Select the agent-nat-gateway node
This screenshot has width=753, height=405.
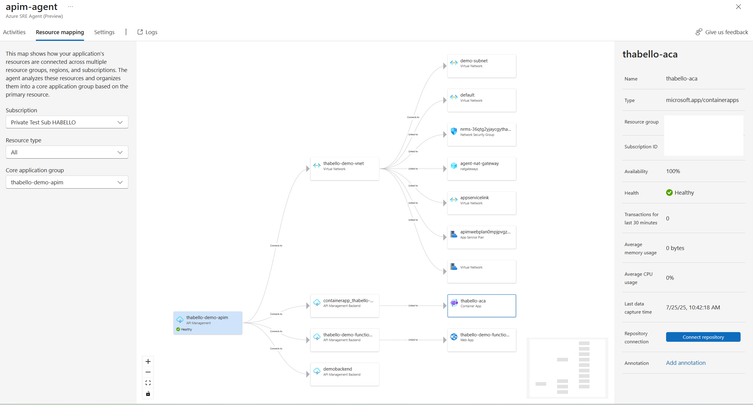(x=482, y=169)
